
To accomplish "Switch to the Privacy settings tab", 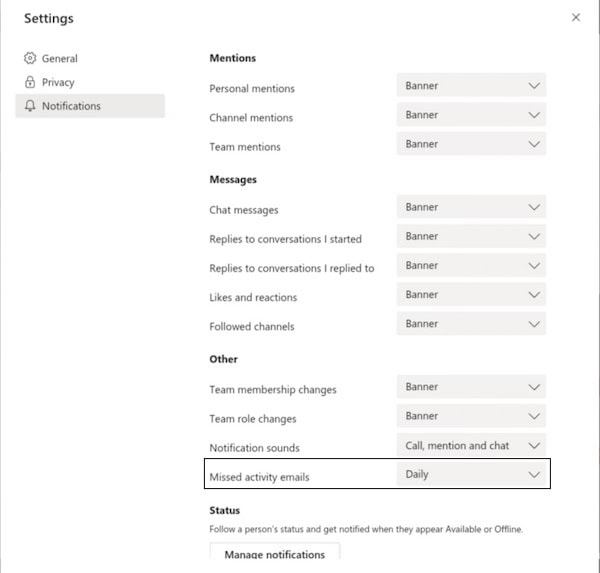I will 58,83.
